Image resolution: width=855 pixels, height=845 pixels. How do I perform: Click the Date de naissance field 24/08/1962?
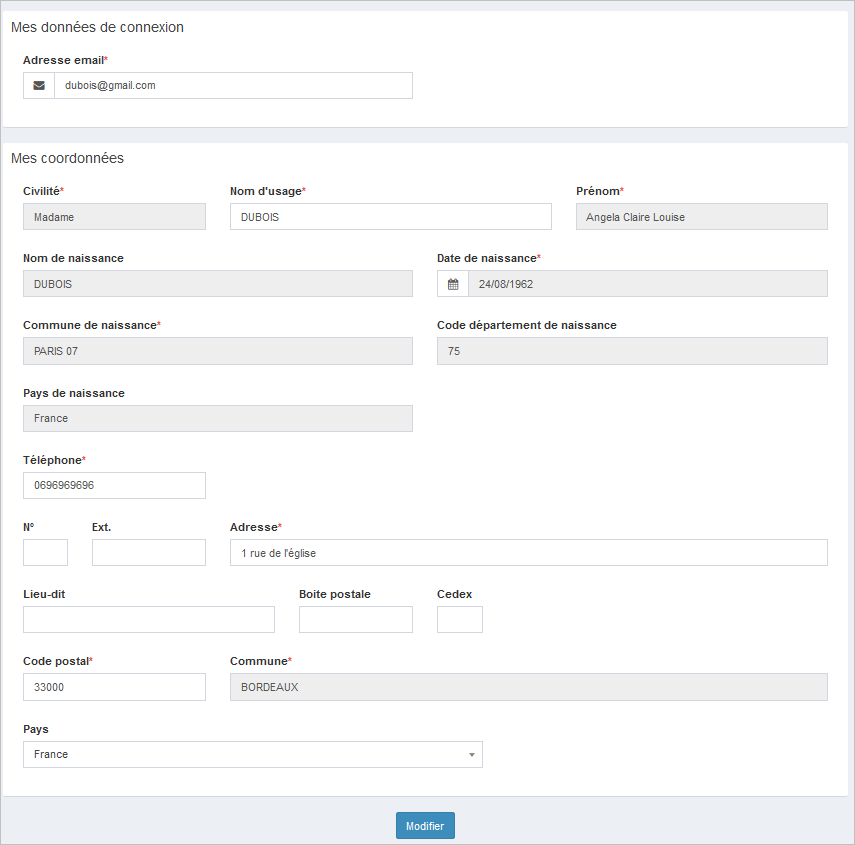click(647, 284)
